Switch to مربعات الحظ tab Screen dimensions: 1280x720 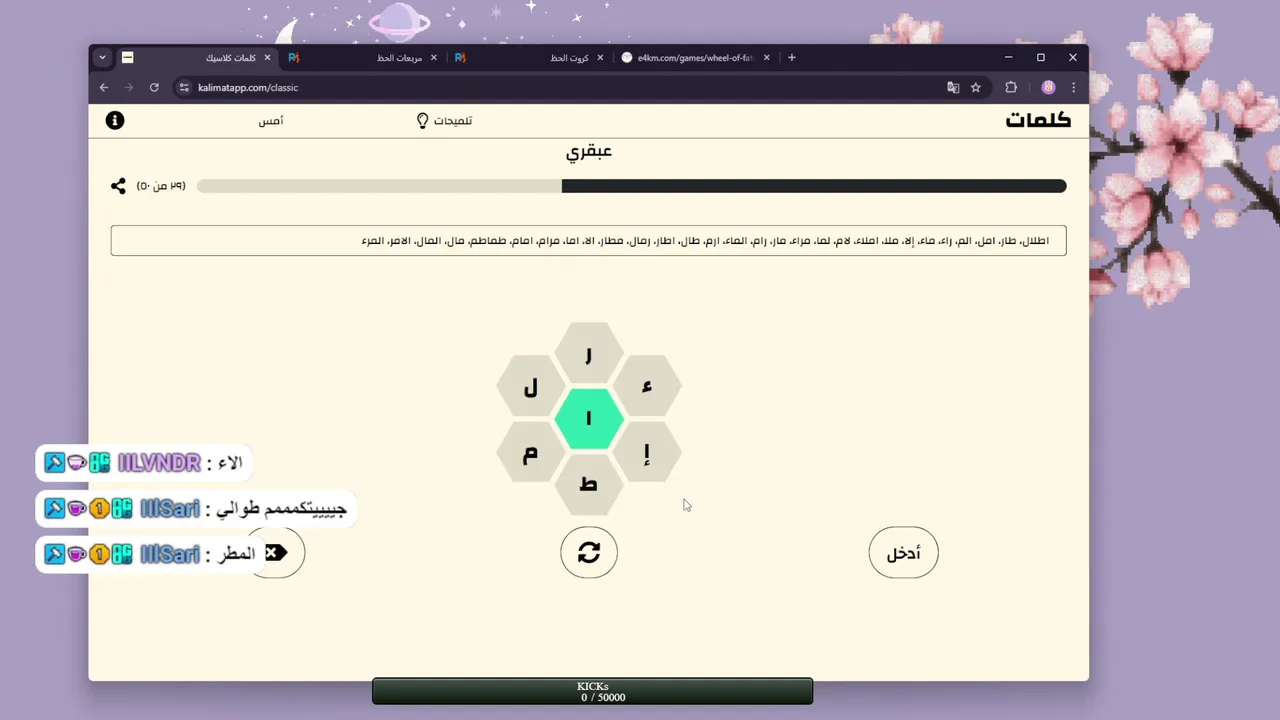point(363,58)
